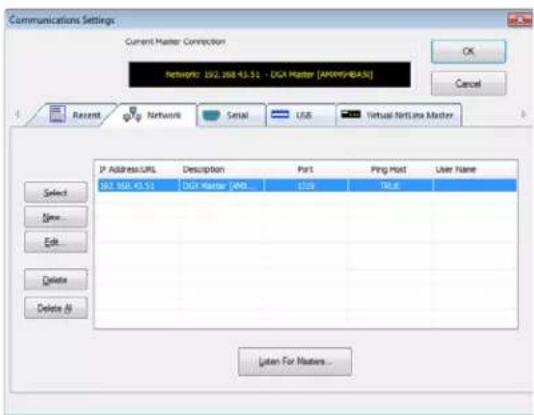
Task: Click the Select button
Action: pos(56,192)
